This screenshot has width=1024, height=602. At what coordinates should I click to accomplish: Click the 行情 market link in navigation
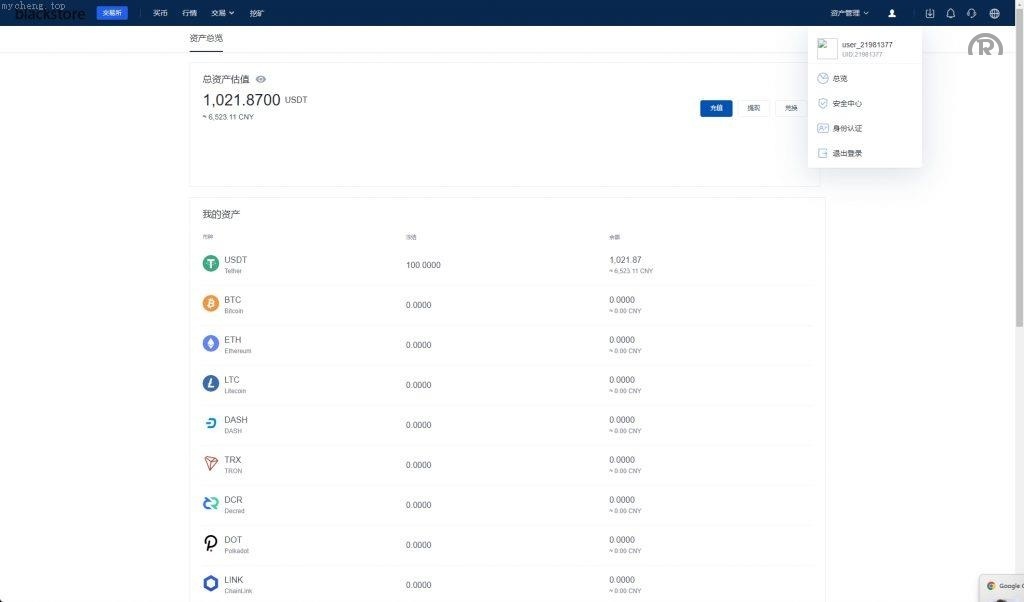(x=190, y=13)
